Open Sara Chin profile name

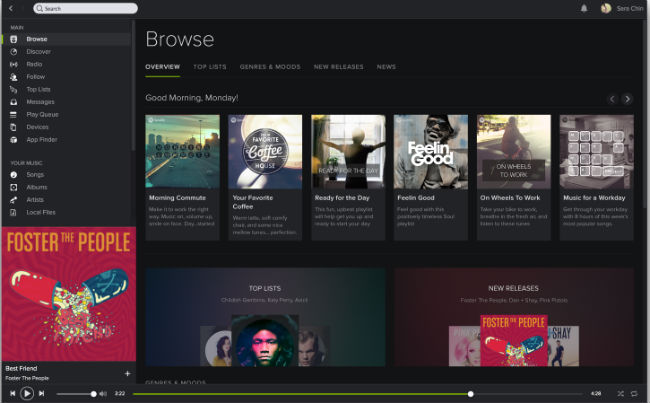(x=630, y=8)
